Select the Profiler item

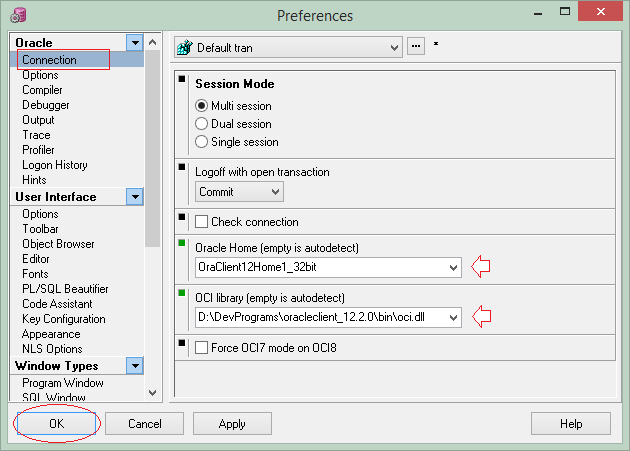[x=38, y=150]
